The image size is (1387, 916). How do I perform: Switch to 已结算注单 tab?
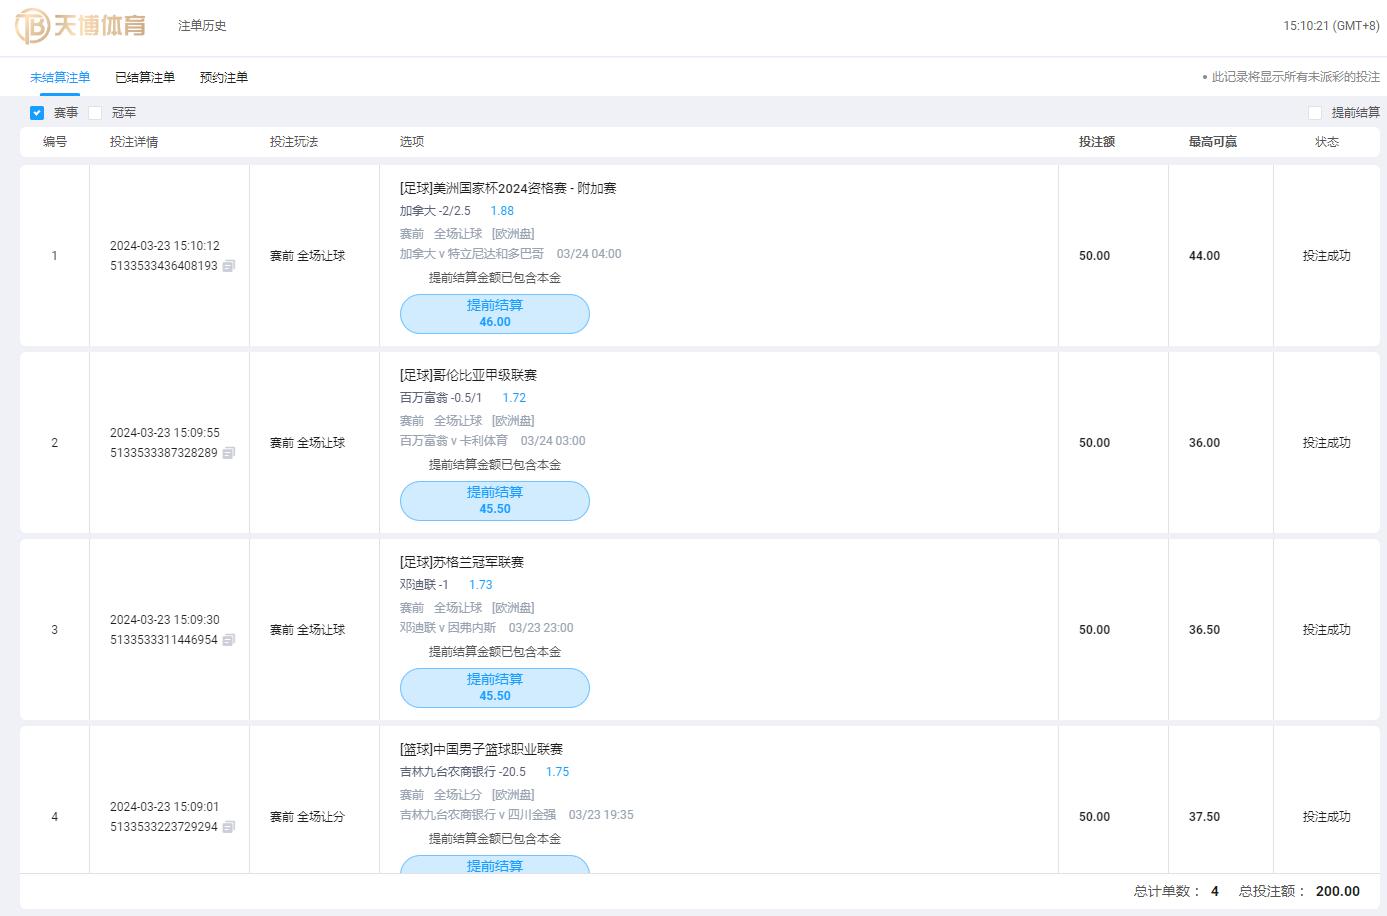145,77
